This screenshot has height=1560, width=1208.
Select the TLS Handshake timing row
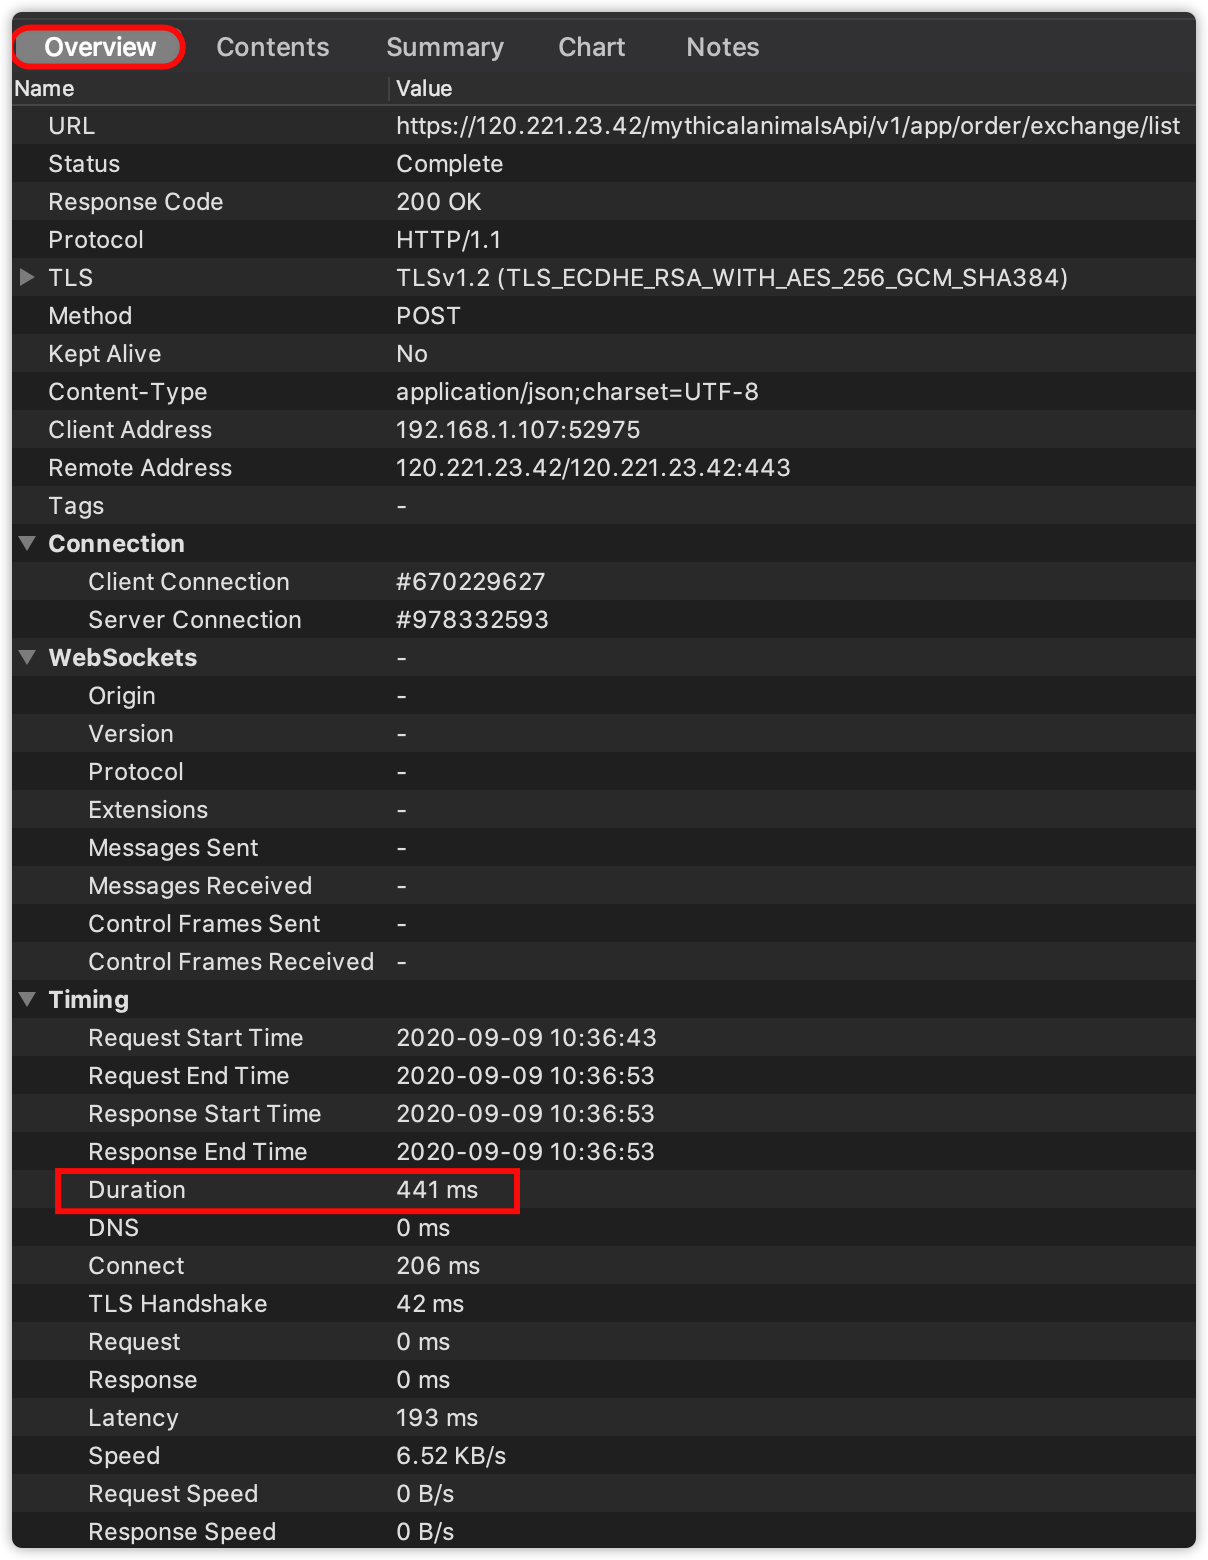coord(178,1304)
